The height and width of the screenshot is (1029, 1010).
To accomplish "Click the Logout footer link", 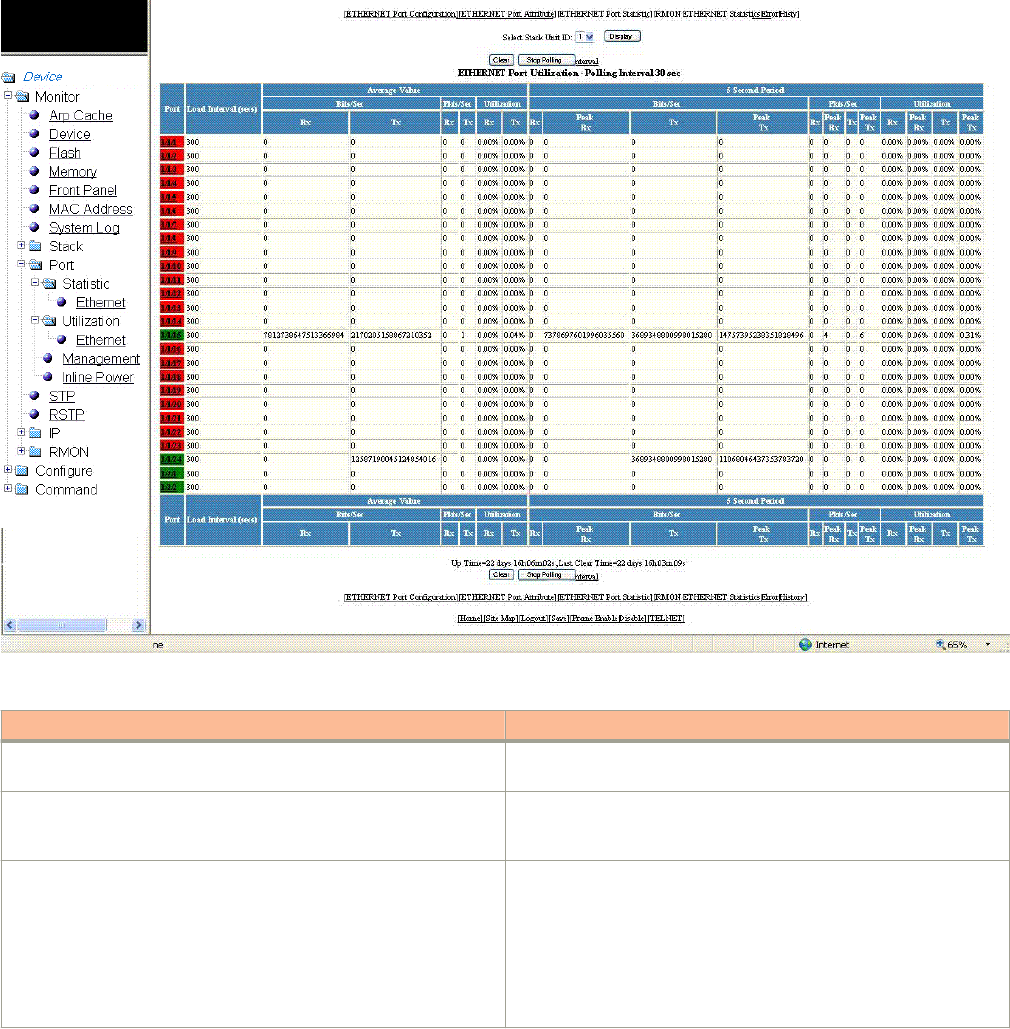I will pos(533,618).
